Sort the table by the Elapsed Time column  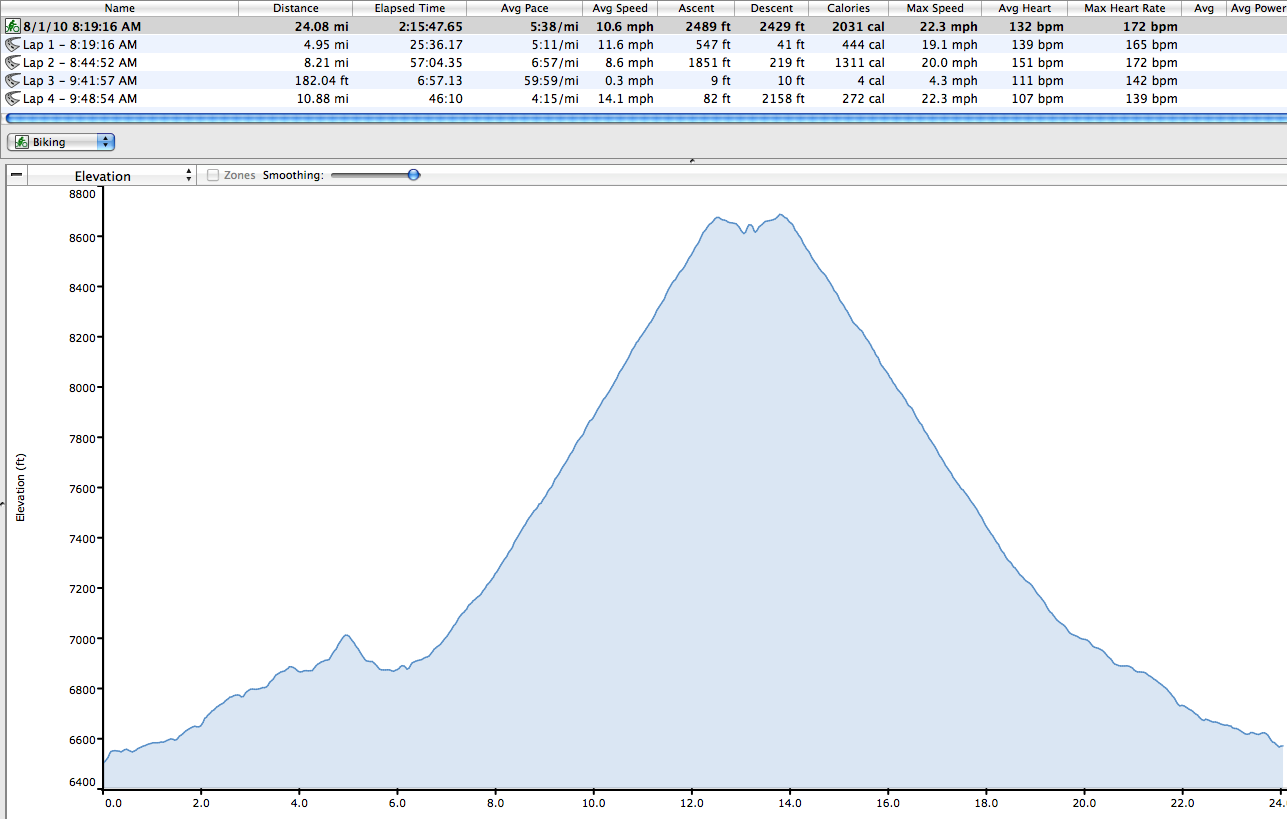410,8
